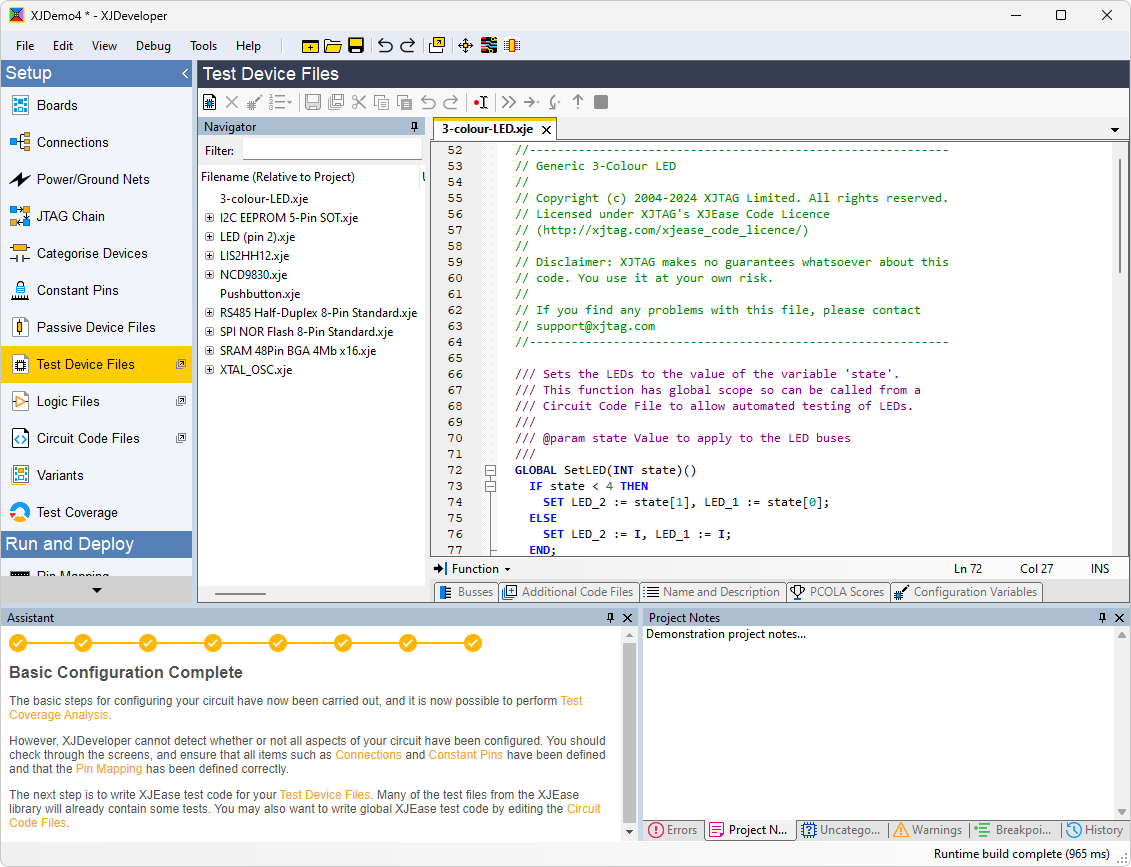
Task: Click the Navigator Filter text field
Action: (x=331, y=150)
